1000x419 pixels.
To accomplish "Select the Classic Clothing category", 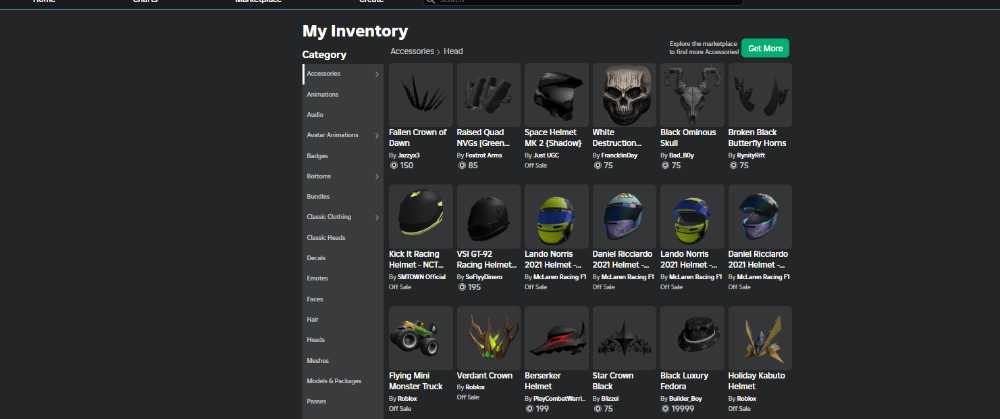I will point(343,217).
